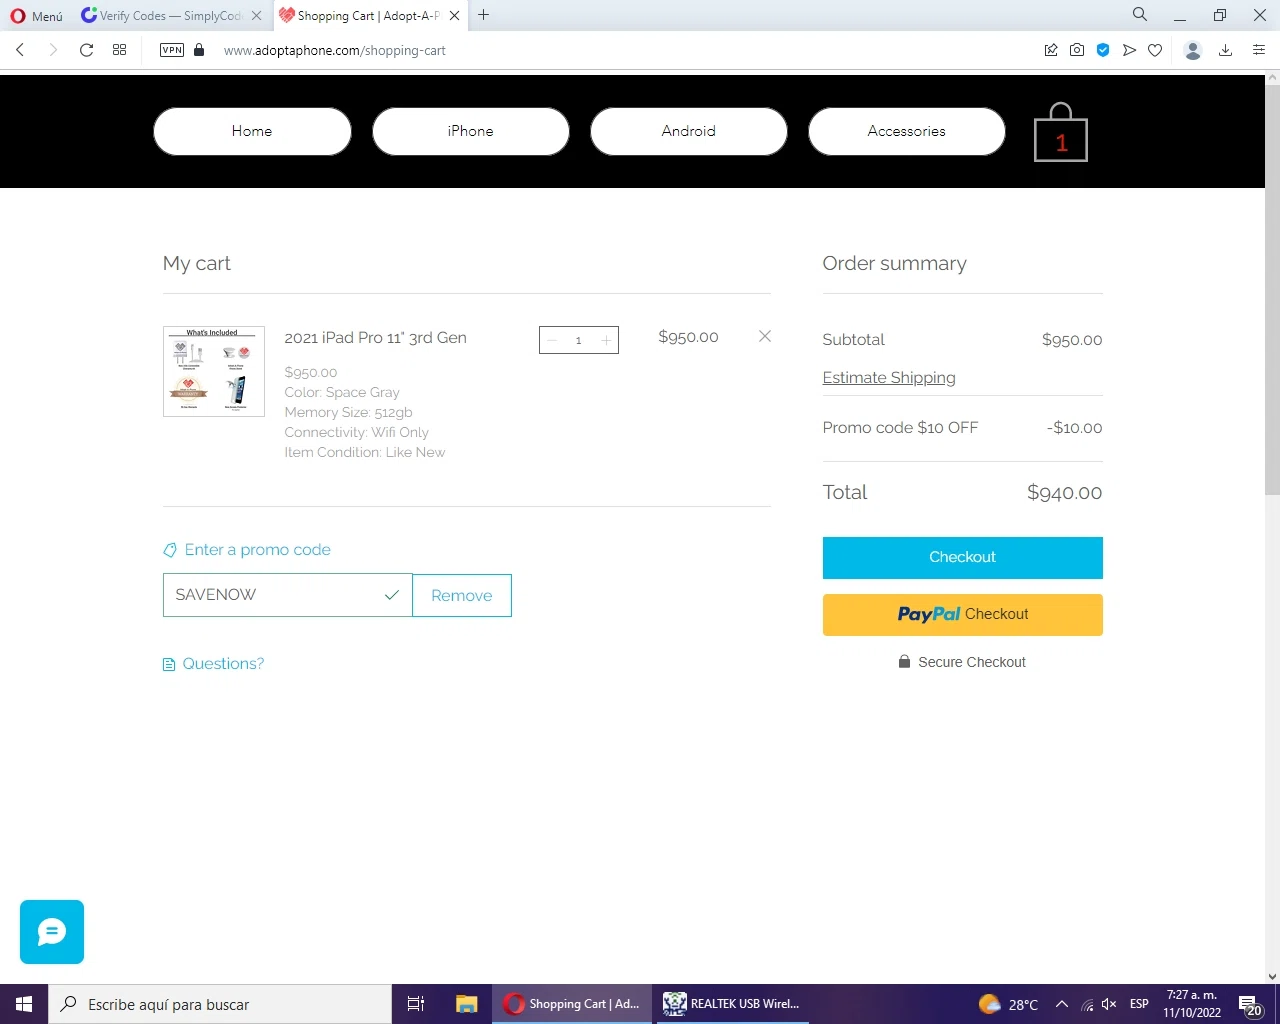1280x1024 pixels.
Task: Click the snapshot camera icon
Action: (x=1077, y=50)
